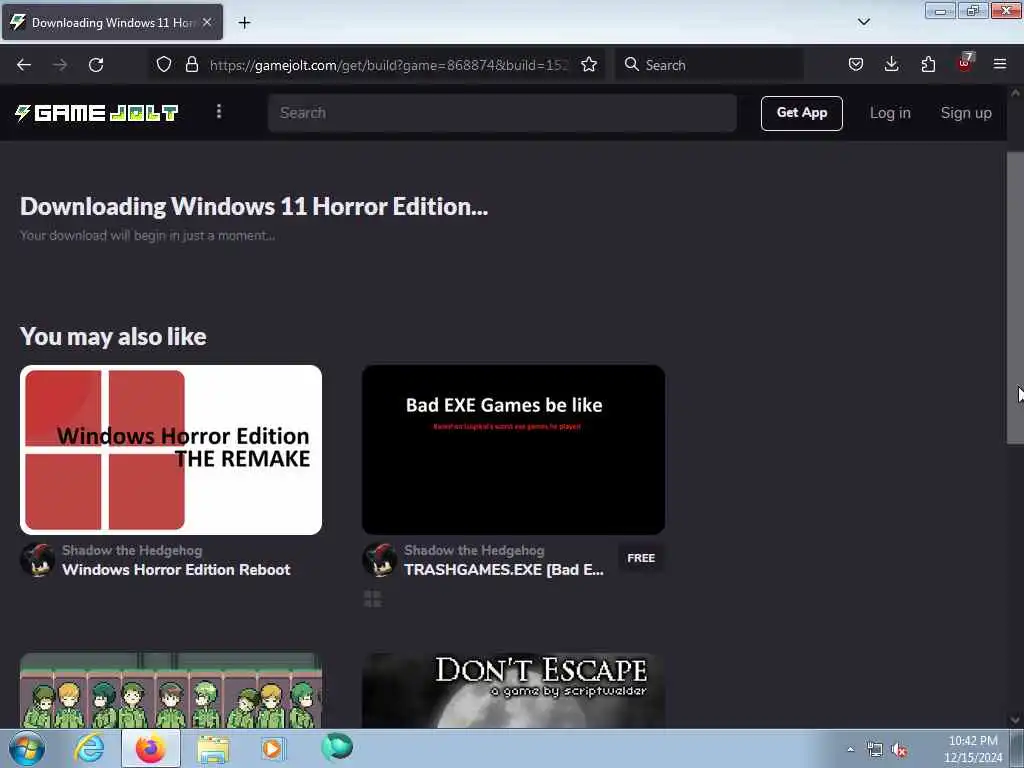Click the red extension icon with badge 7
This screenshot has width=1024, height=768.
[965, 63]
